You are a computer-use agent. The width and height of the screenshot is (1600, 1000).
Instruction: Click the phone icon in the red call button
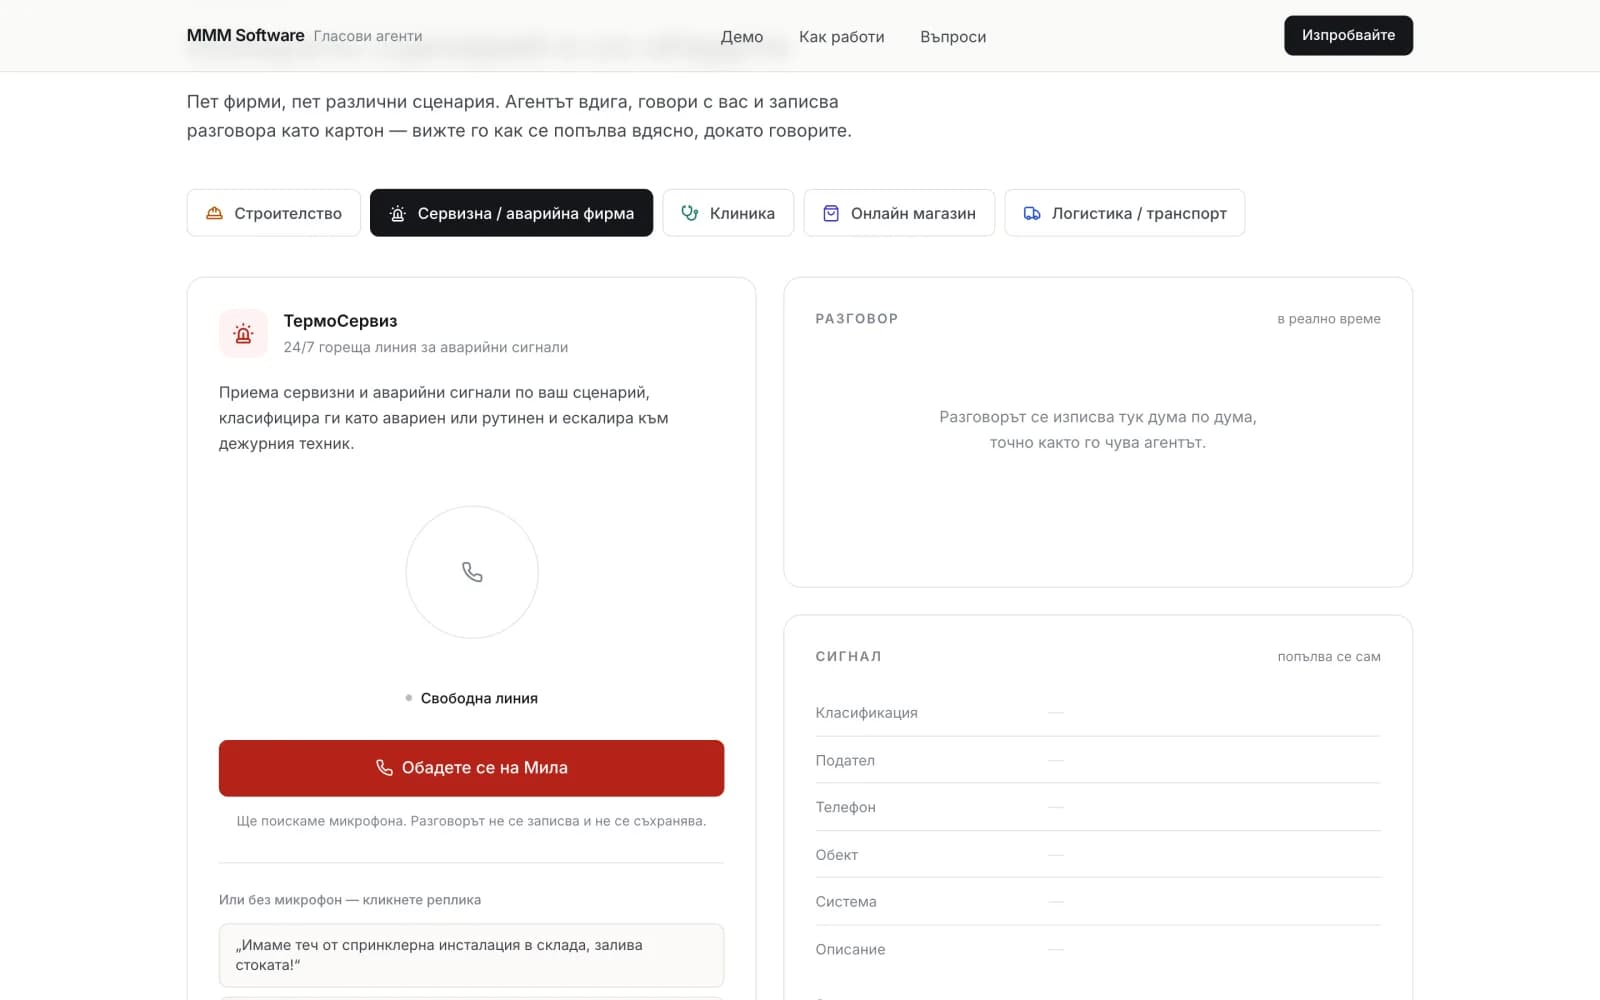pos(384,767)
